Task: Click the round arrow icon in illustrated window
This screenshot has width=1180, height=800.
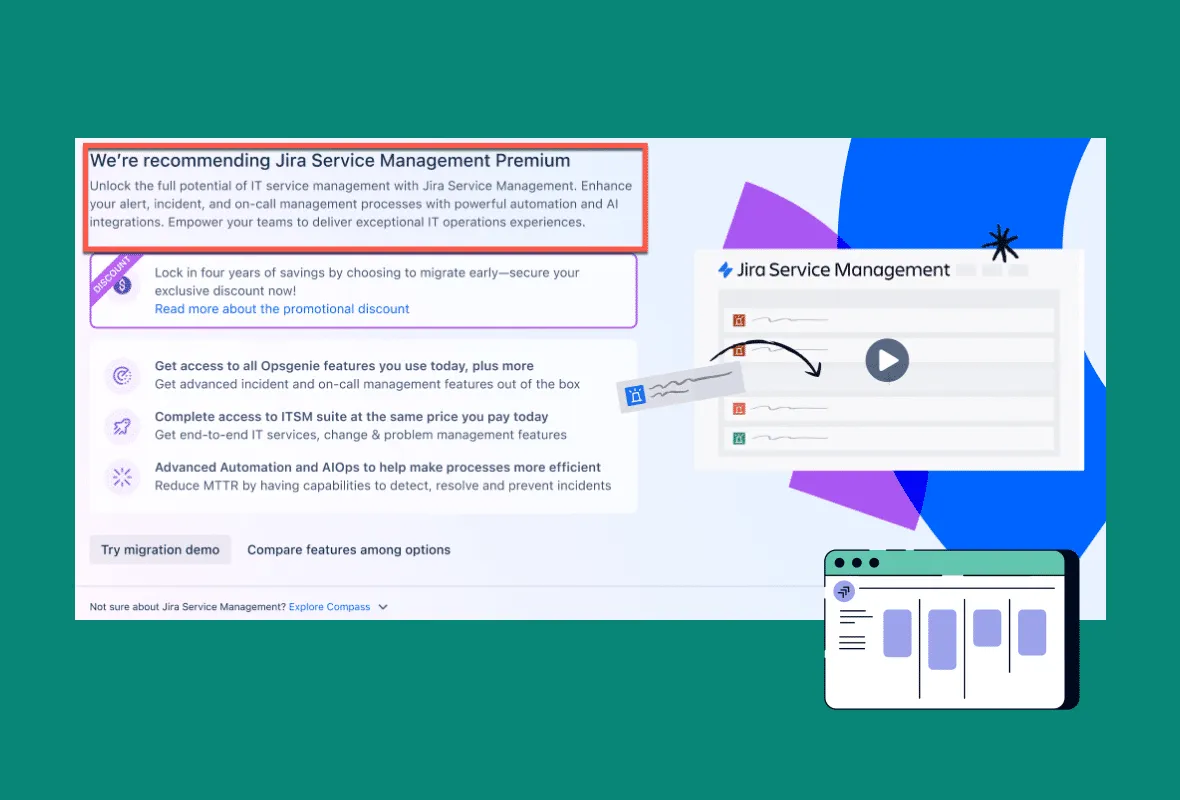Action: tap(845, 591)
